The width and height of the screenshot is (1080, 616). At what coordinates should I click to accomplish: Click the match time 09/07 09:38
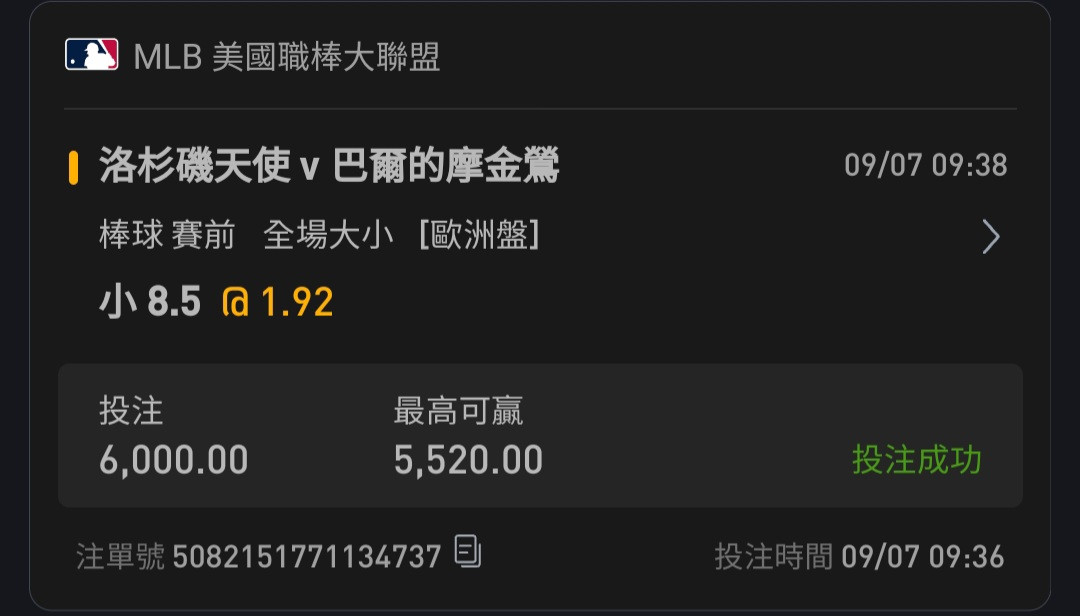(926, 165)
